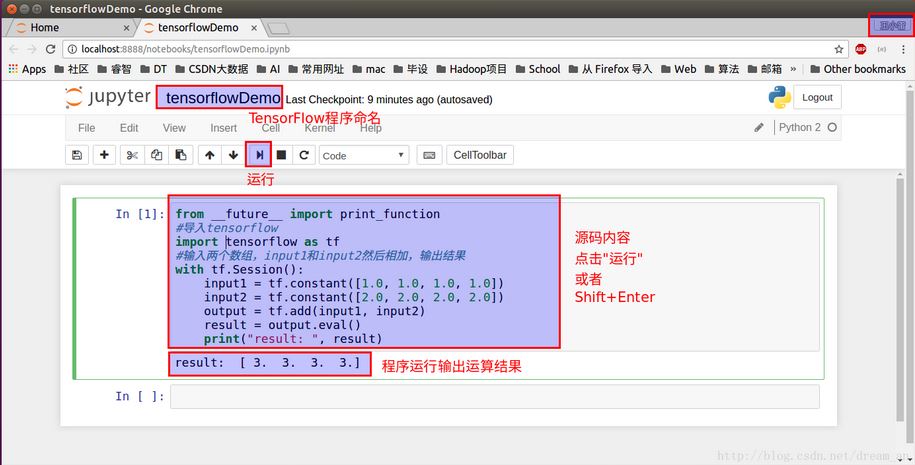Click the empty input cell In [ ]
915x465 pixels.
click(495, 397)
